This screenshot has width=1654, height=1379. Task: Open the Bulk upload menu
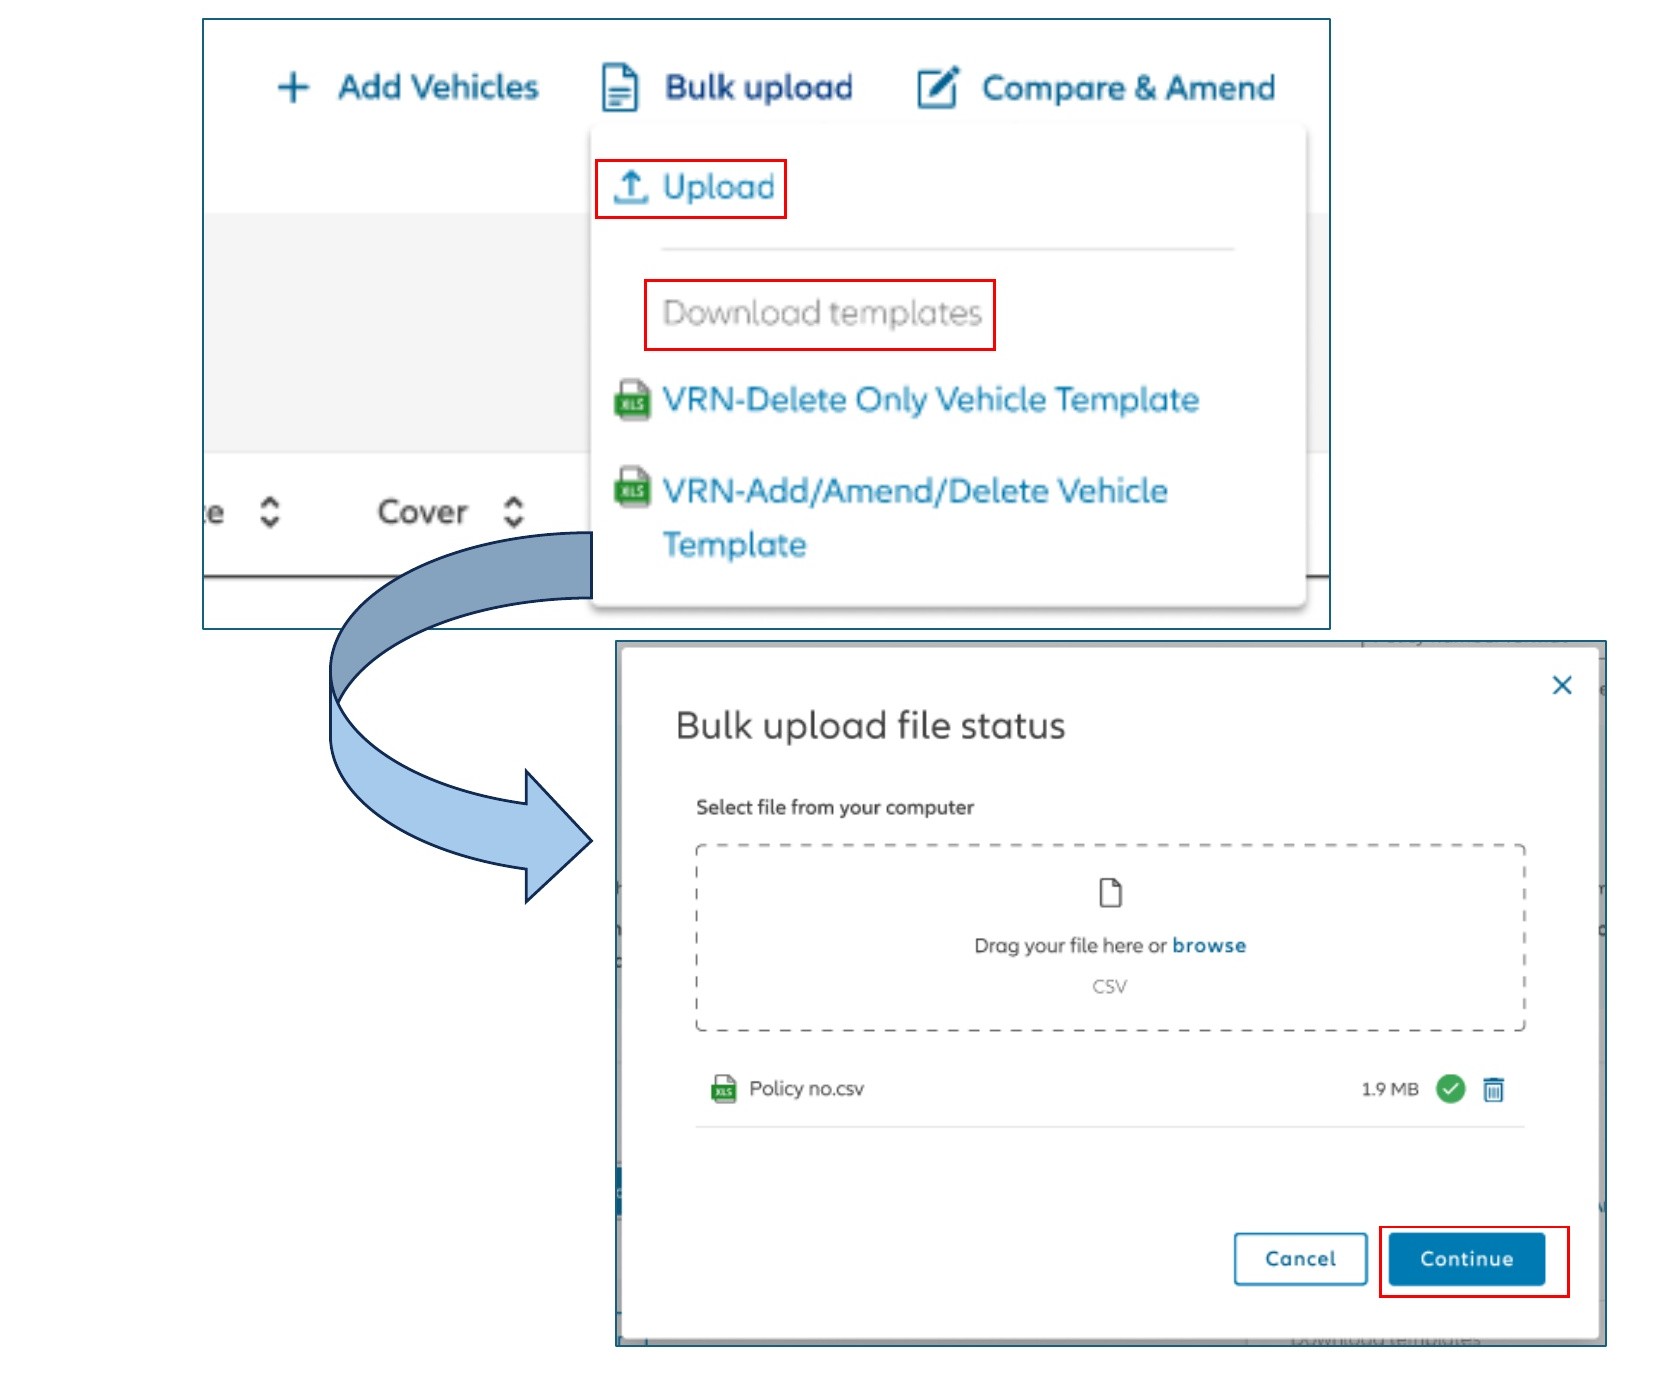pyautogui.click(x=759, y=88)
